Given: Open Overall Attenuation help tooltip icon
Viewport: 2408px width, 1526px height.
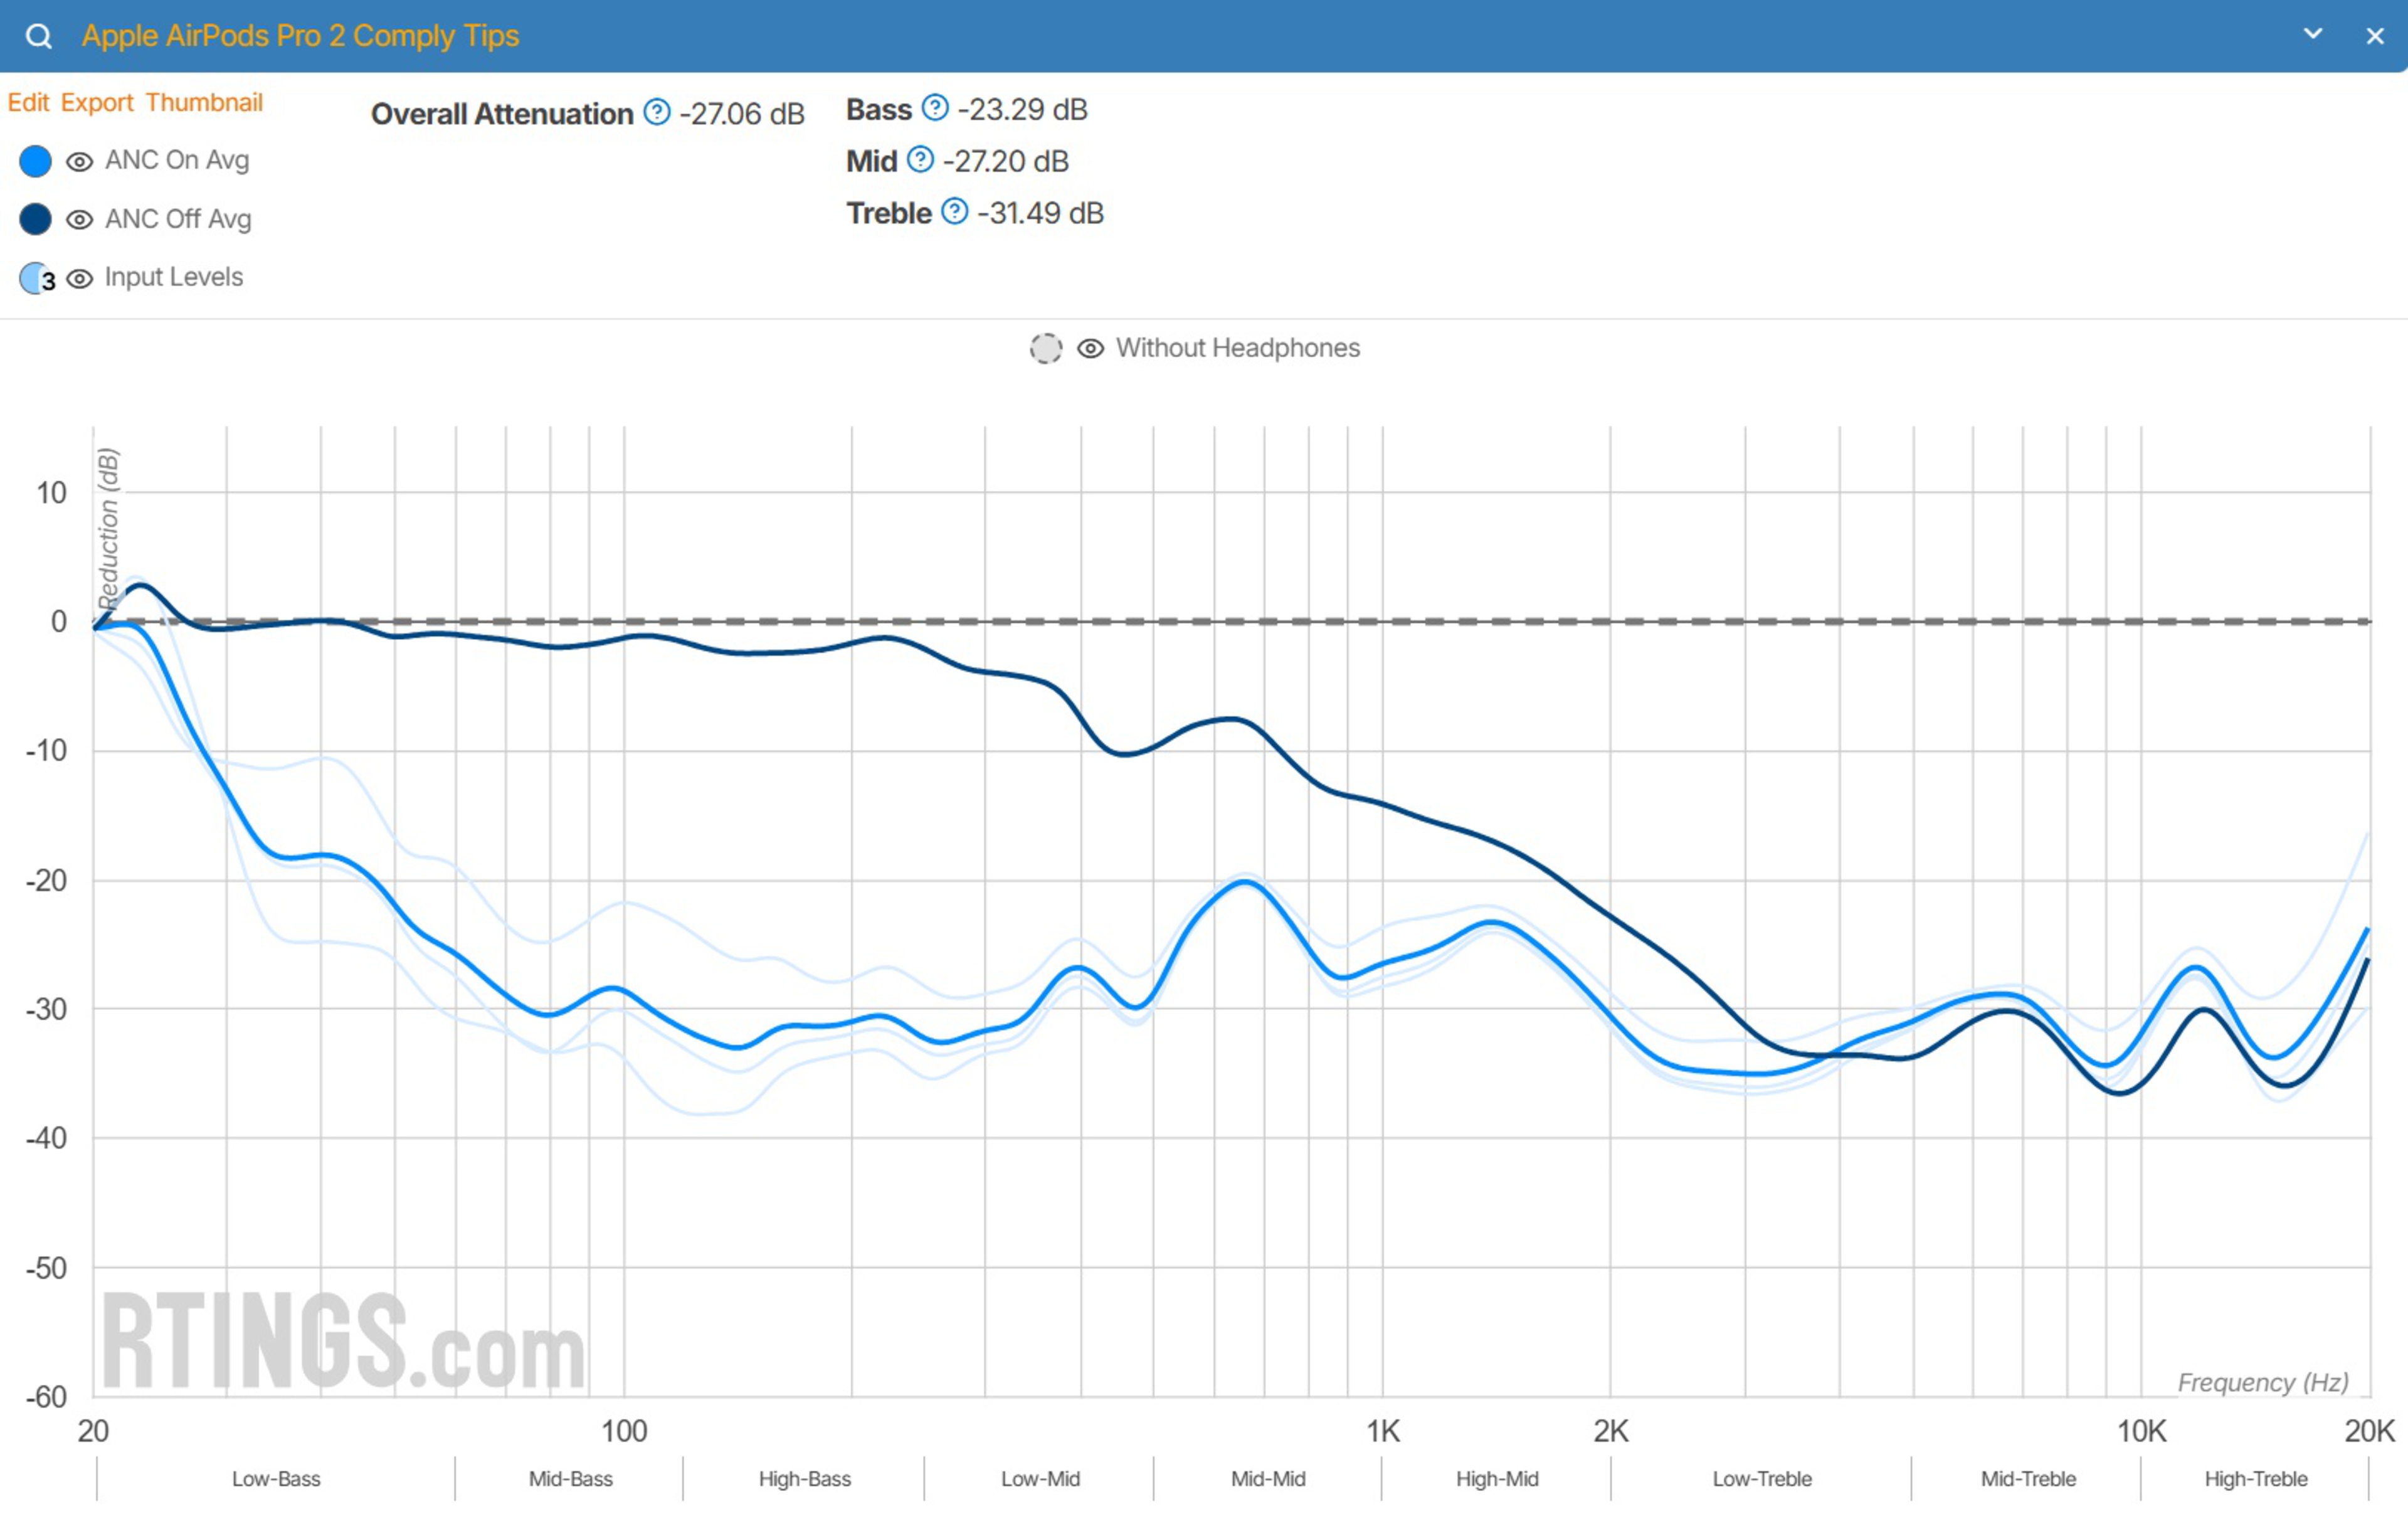Looking at the screenshot, I should pos(657,112).
